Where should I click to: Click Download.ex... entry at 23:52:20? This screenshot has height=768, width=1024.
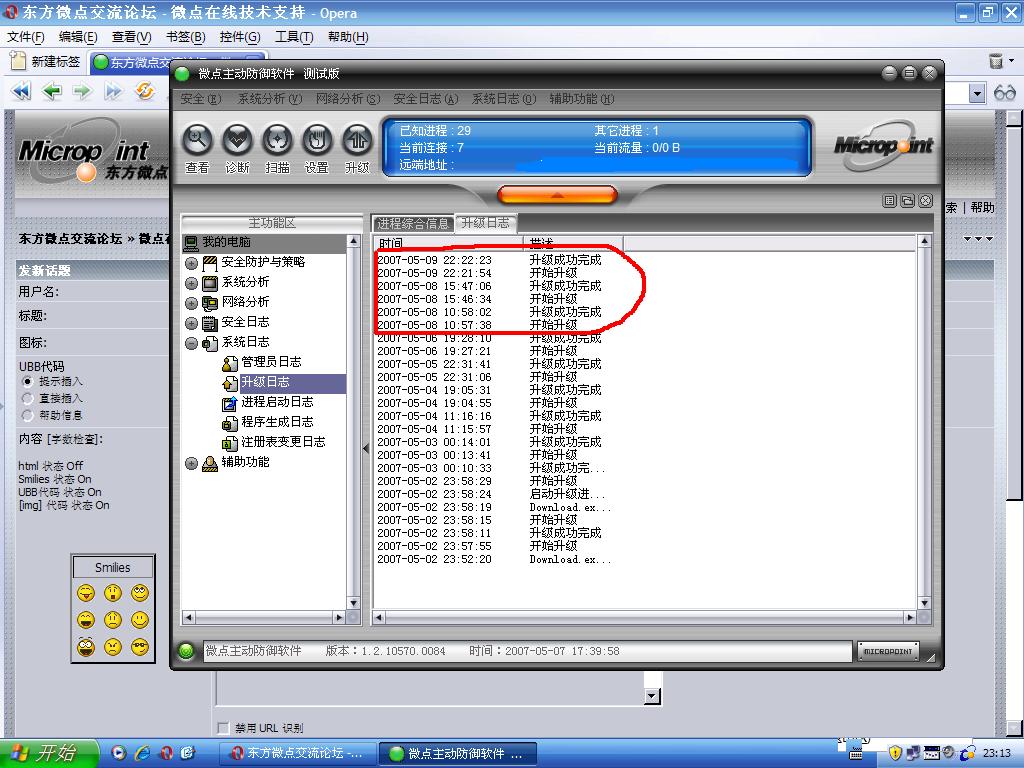click(570, 559)
